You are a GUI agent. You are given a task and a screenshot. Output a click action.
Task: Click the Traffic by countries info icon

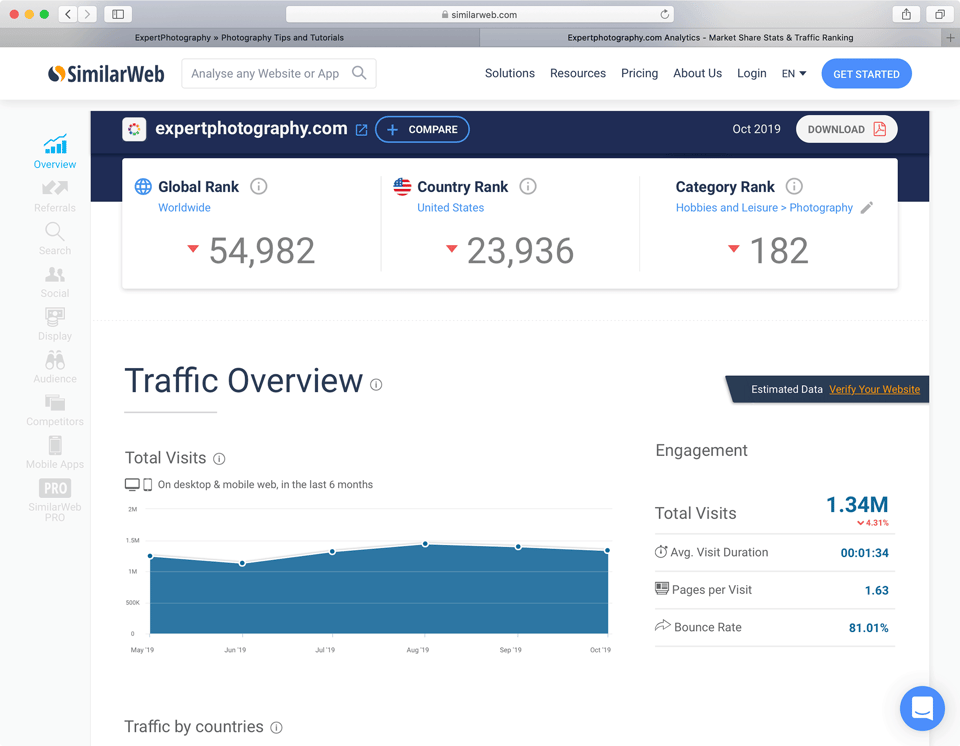276,728
